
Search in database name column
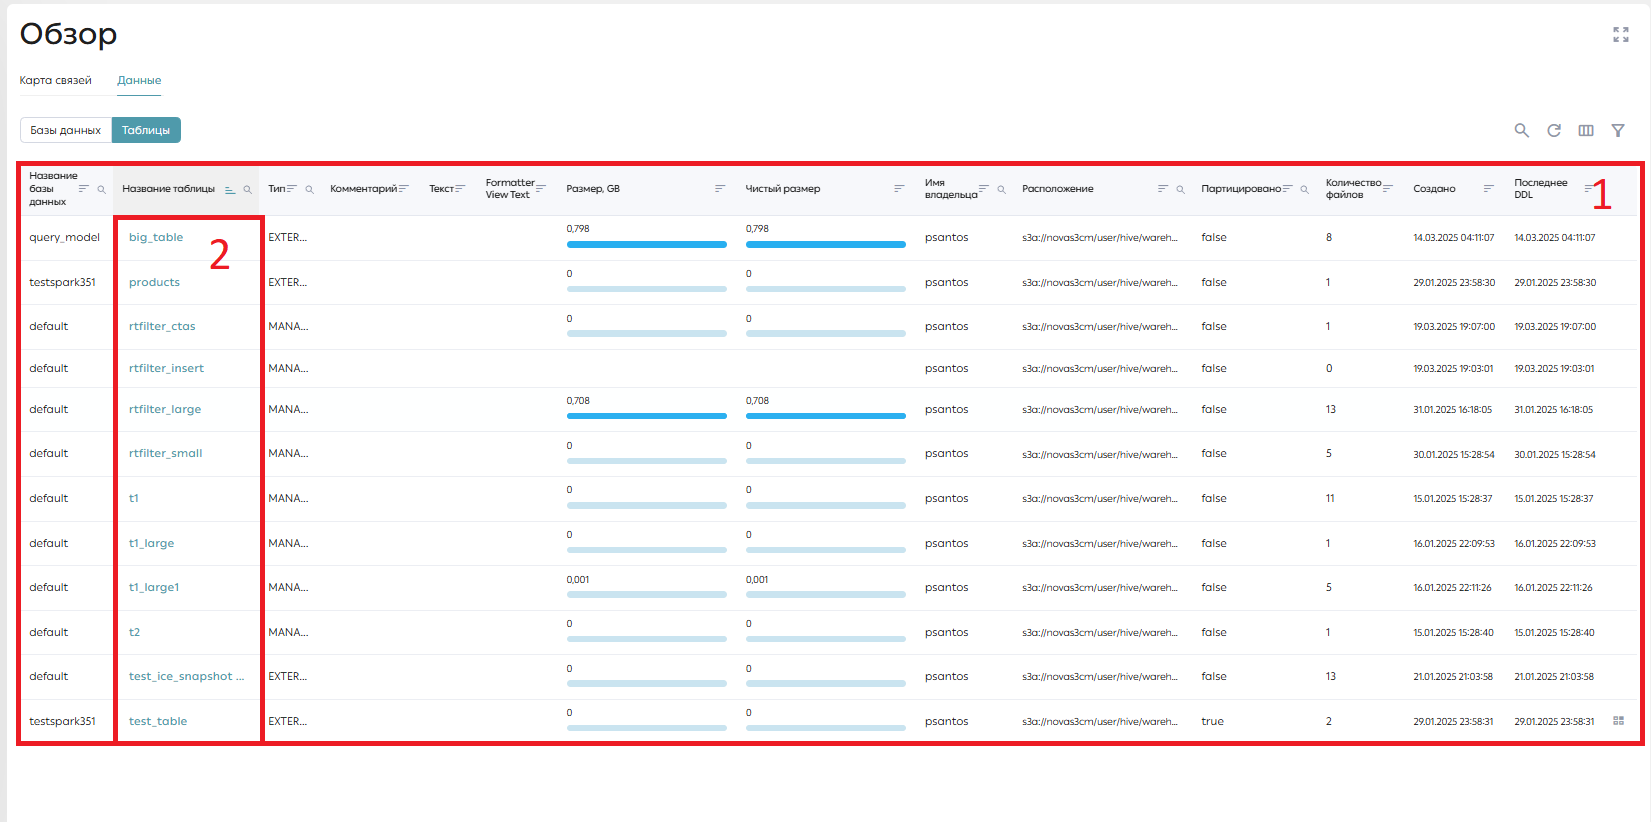[x=101, y=189]
